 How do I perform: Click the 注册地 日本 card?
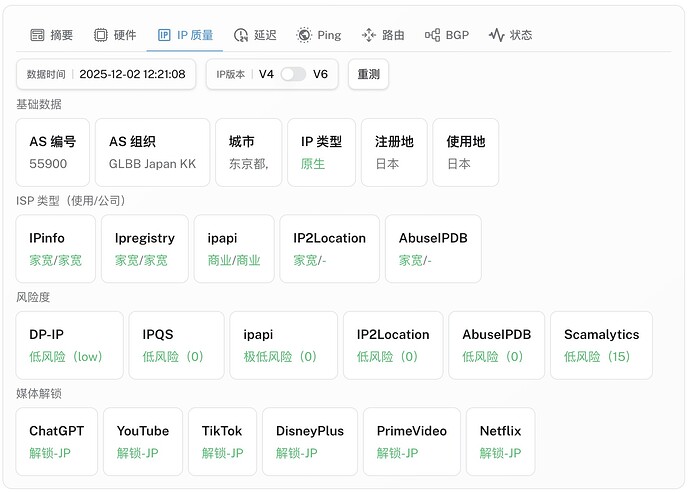point(394,152)
